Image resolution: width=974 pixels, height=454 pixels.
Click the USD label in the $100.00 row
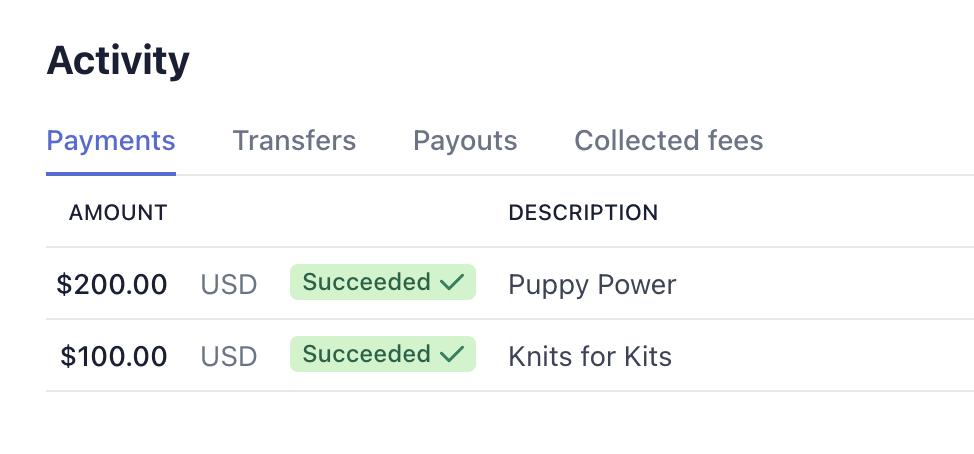(229, 357)
